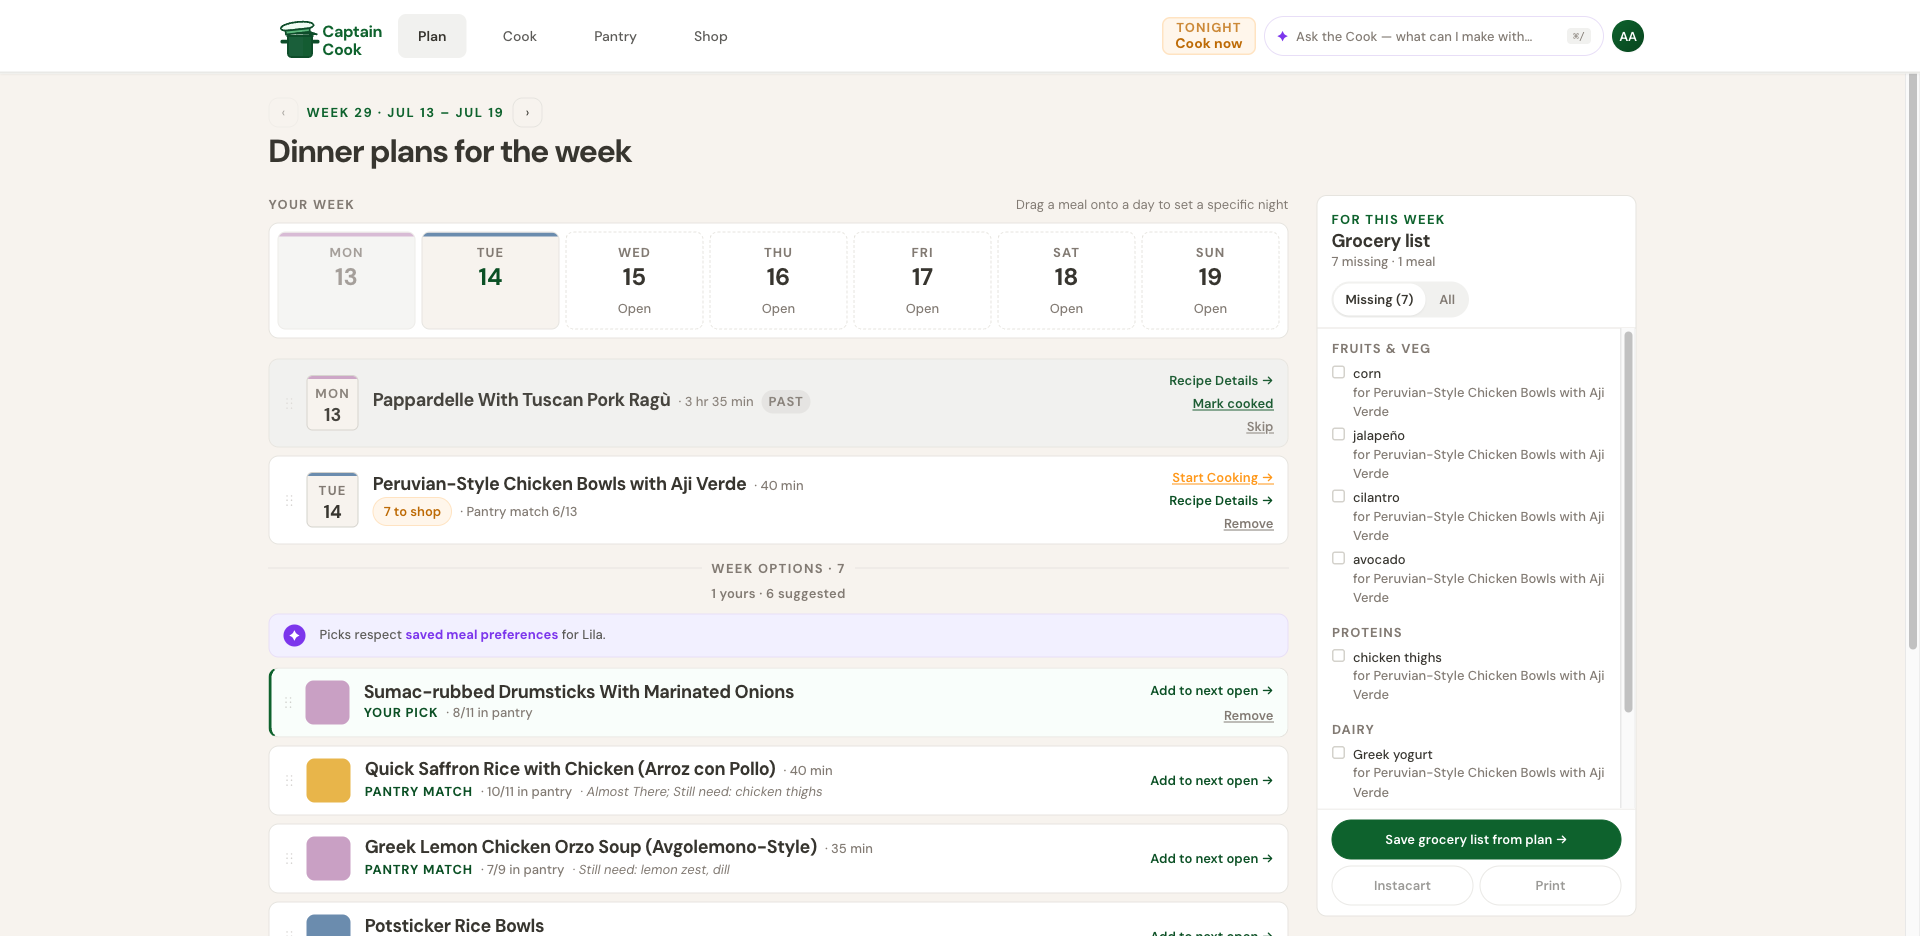Open the AA user avatar
Image resolution: width=1920 pixels, height=936 pixels.
click(x=1628, y=36)
